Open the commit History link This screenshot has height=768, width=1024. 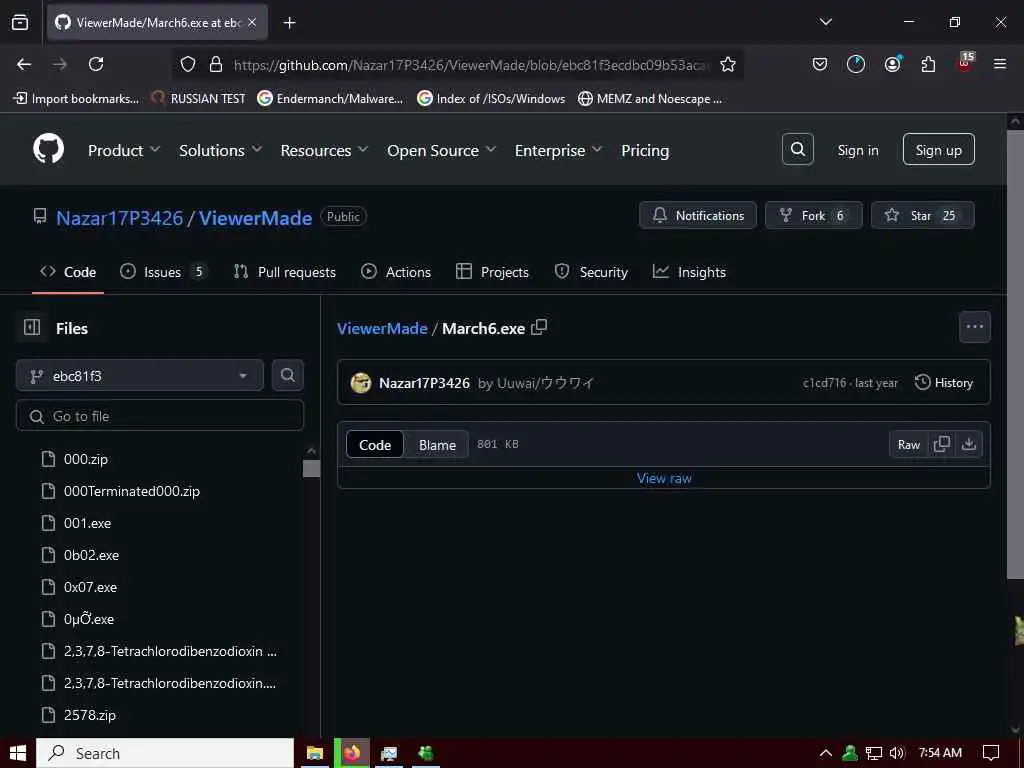point(944,383)
